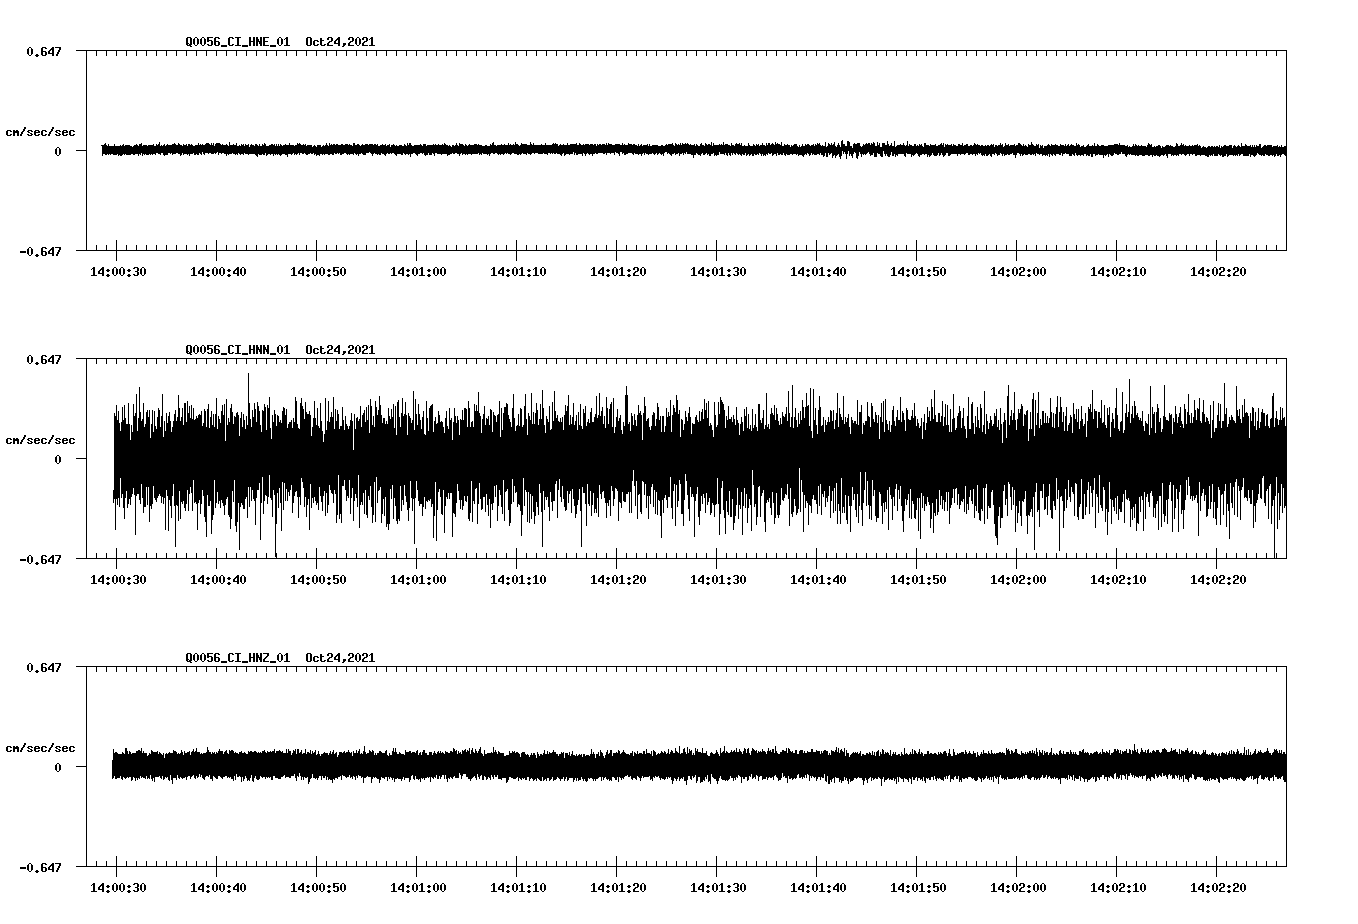The width and height of the screenshot is (1358, 924).
Task: Click the zero baseline label on HNN axis
Action: point(58,459)
